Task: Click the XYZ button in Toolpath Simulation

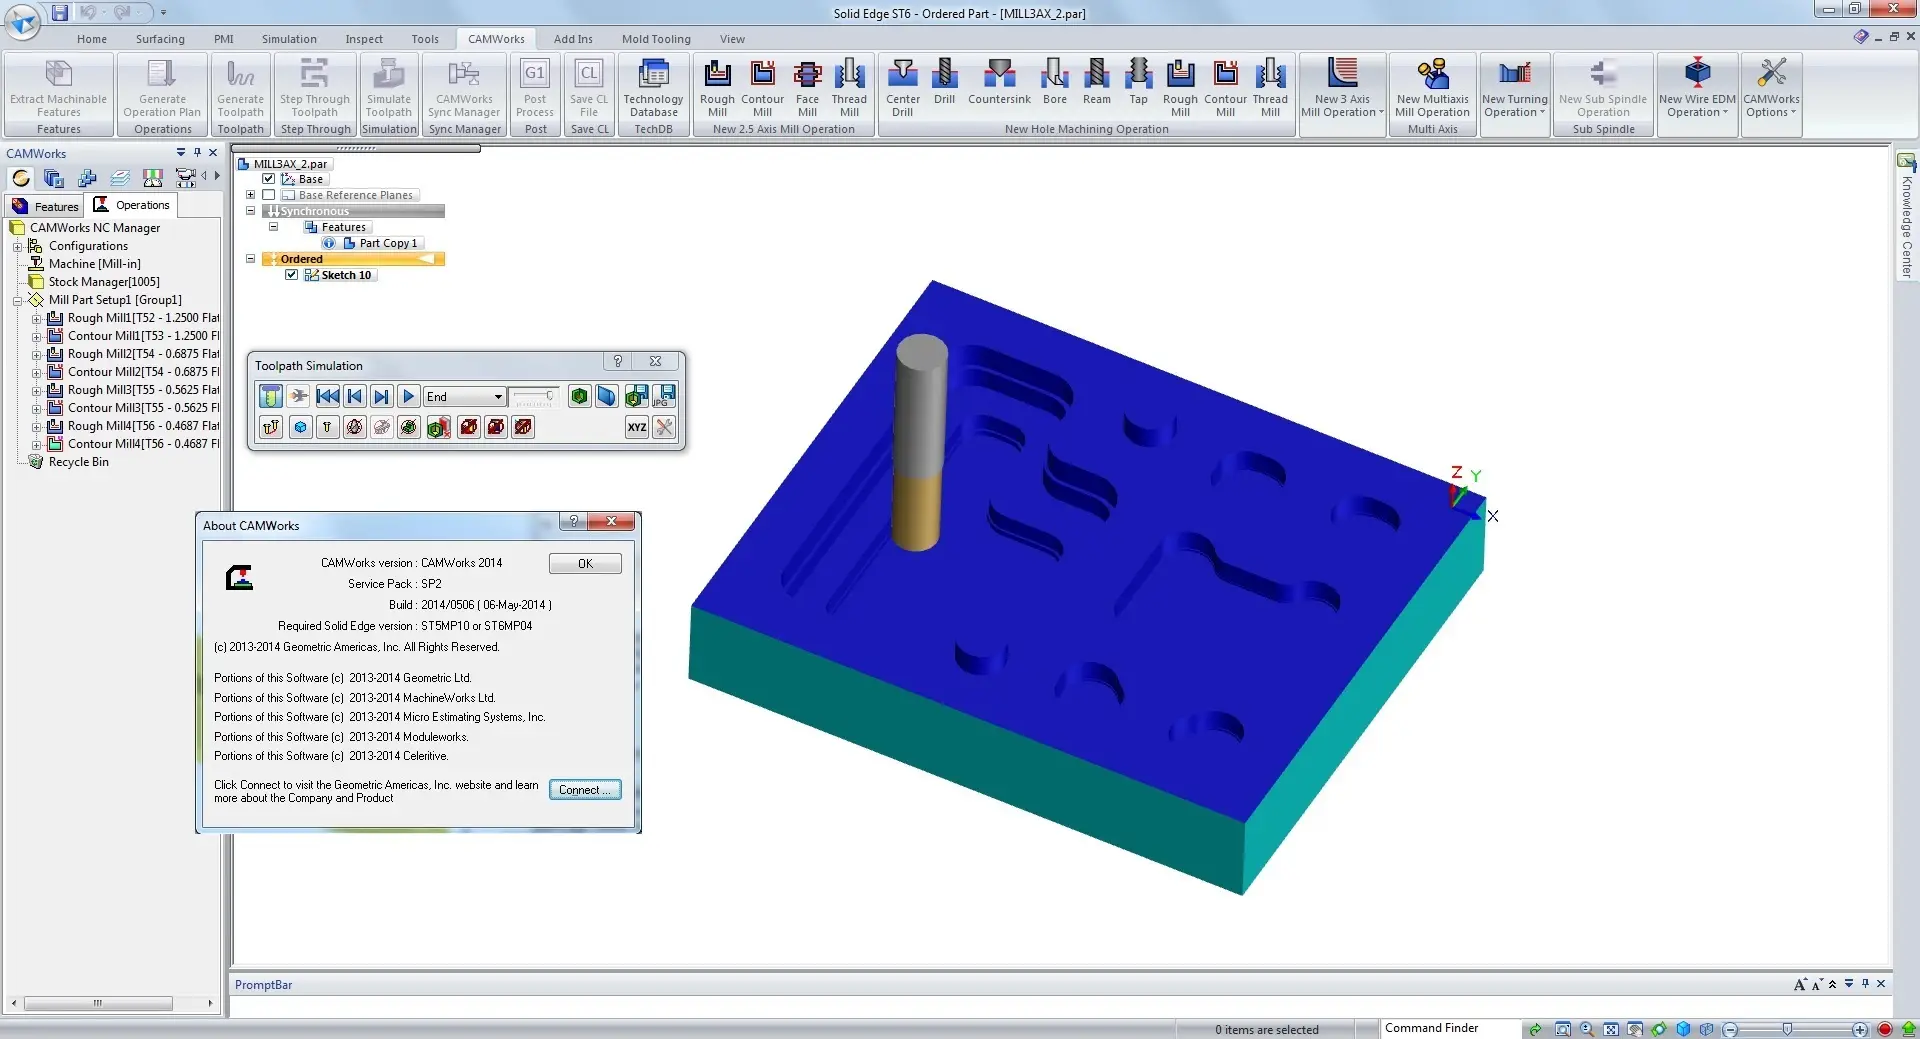Action: [x=637, y=427]
